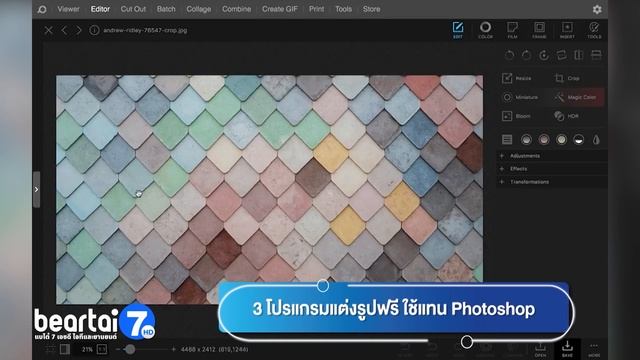The image size is (640, 360).
Task: Go to the previous image arrow
Action: point(64,30)
